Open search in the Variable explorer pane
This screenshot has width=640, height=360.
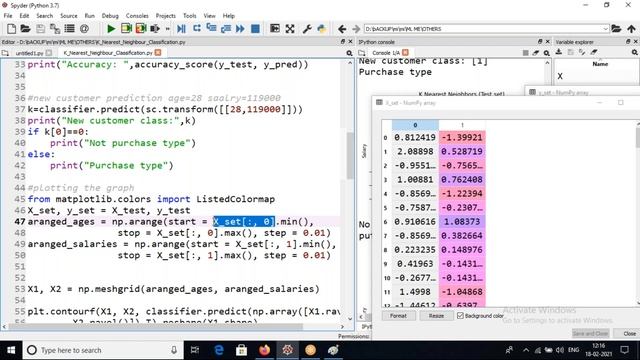click(x=635, y=53)
